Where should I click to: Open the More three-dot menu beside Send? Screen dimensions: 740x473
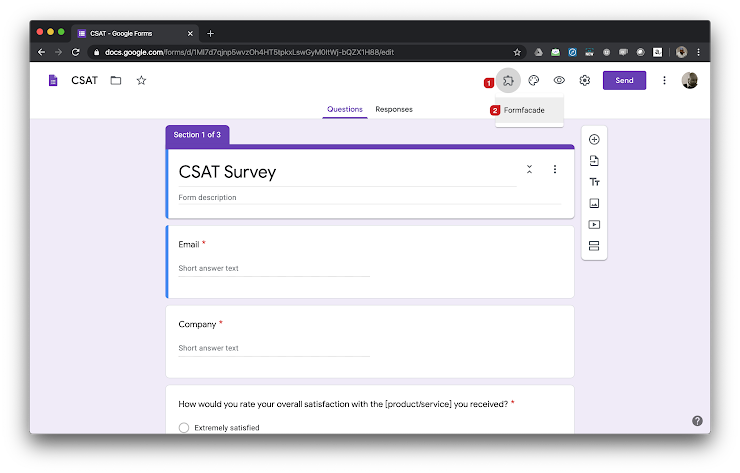pos(664,81)
